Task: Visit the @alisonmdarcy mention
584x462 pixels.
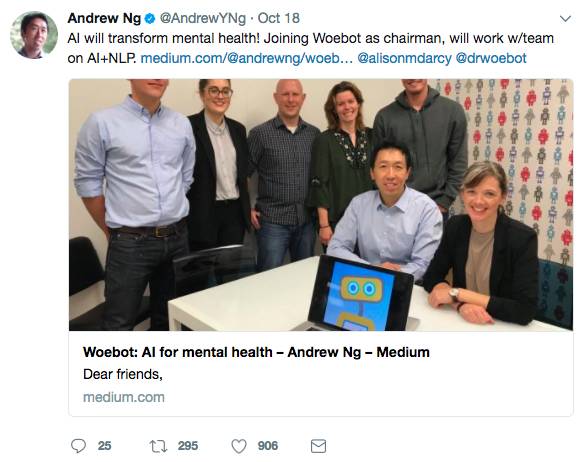Action: pyautogui.click(x=404, y=58)
